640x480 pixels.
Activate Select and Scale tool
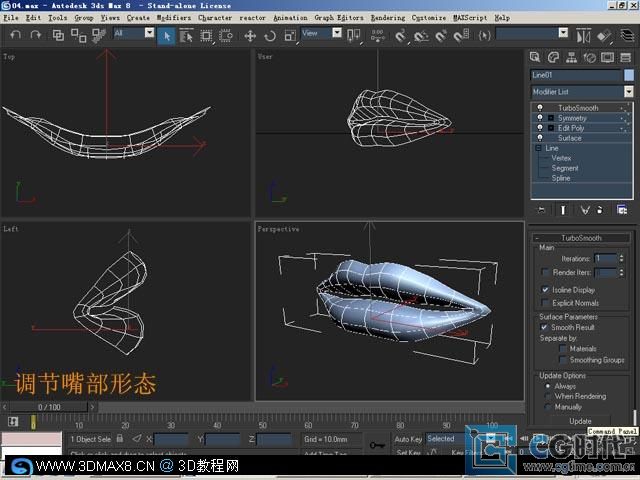[x=290, y=36]
